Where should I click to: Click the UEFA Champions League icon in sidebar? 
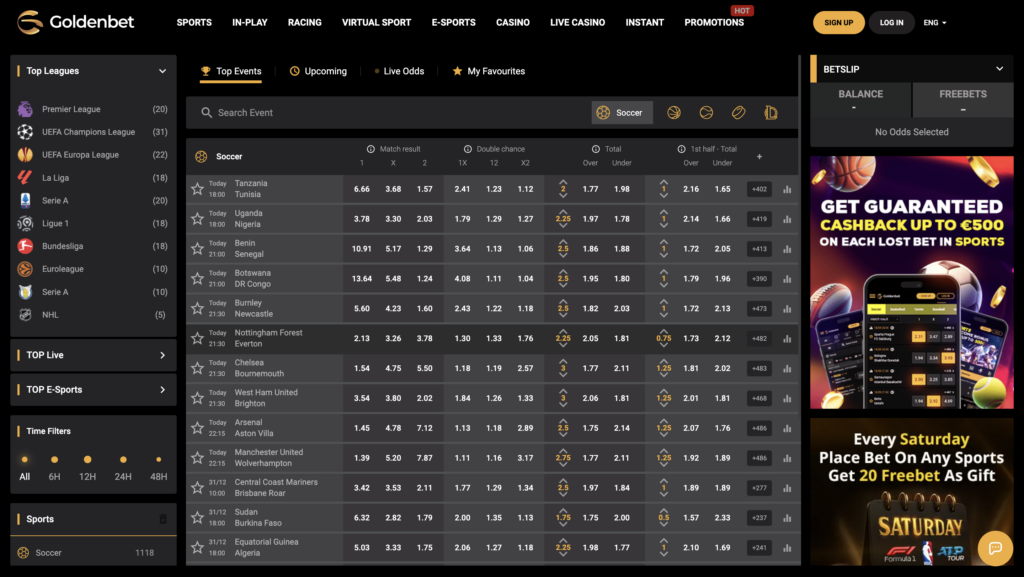(x=24, y=131)
